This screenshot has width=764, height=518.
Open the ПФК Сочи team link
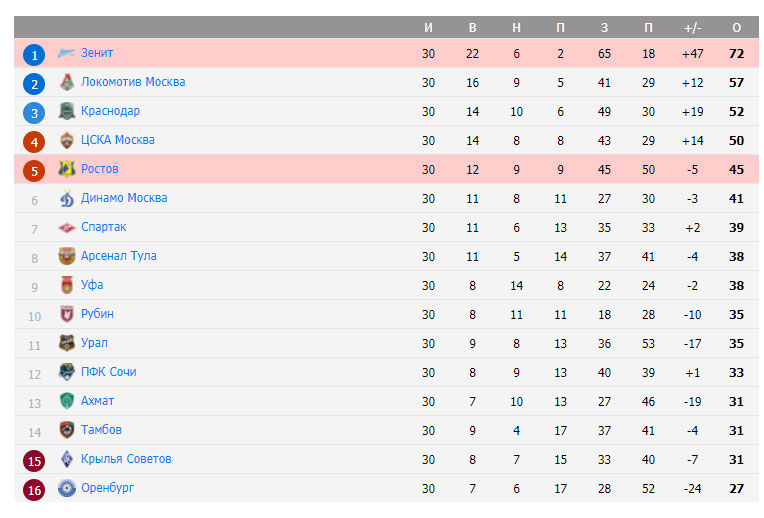pos(109,372)
